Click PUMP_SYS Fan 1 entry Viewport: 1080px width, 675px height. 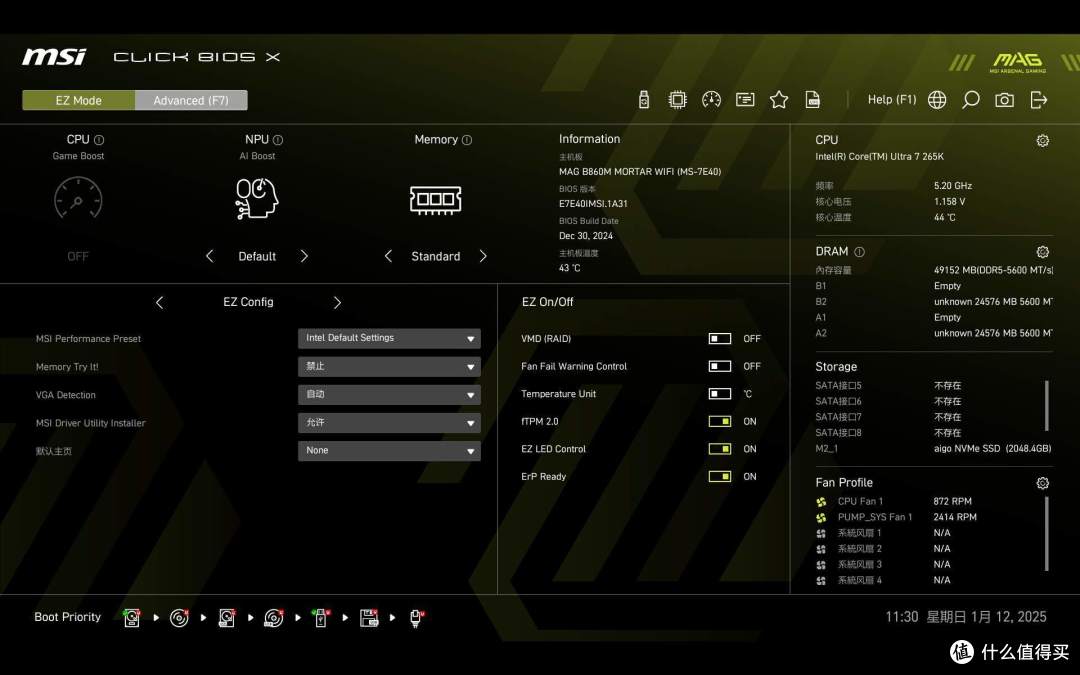click(895, 517)
